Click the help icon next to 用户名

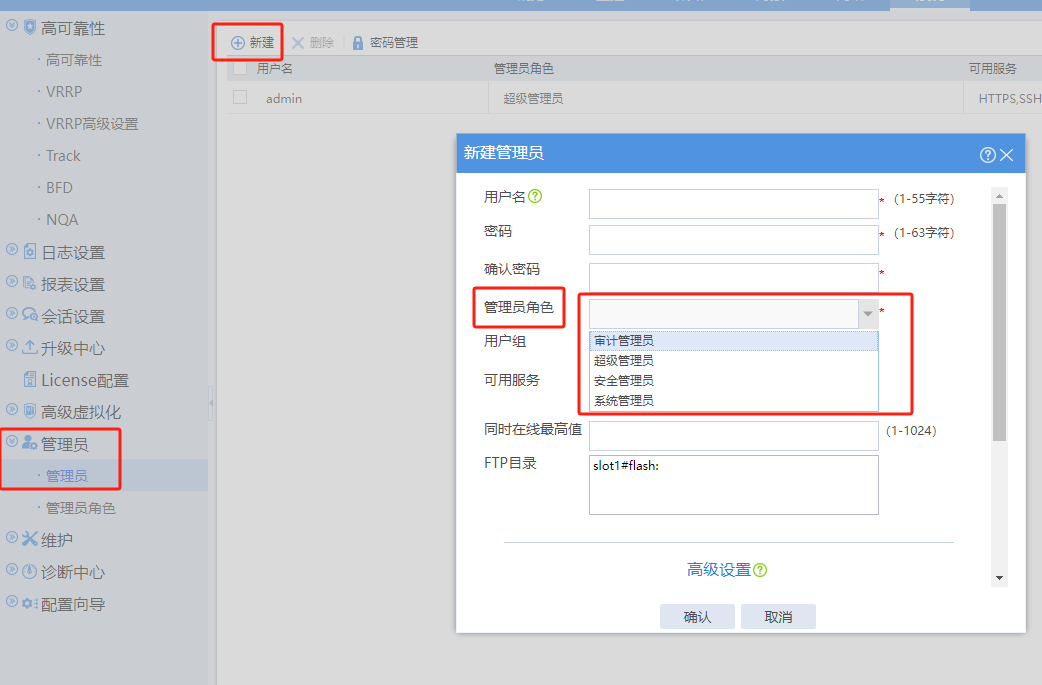[x=535, y=196]
